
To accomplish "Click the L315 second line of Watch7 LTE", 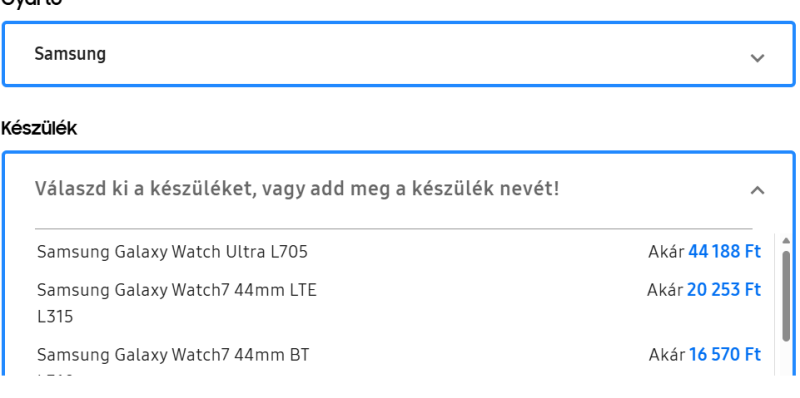I will 55,317.
